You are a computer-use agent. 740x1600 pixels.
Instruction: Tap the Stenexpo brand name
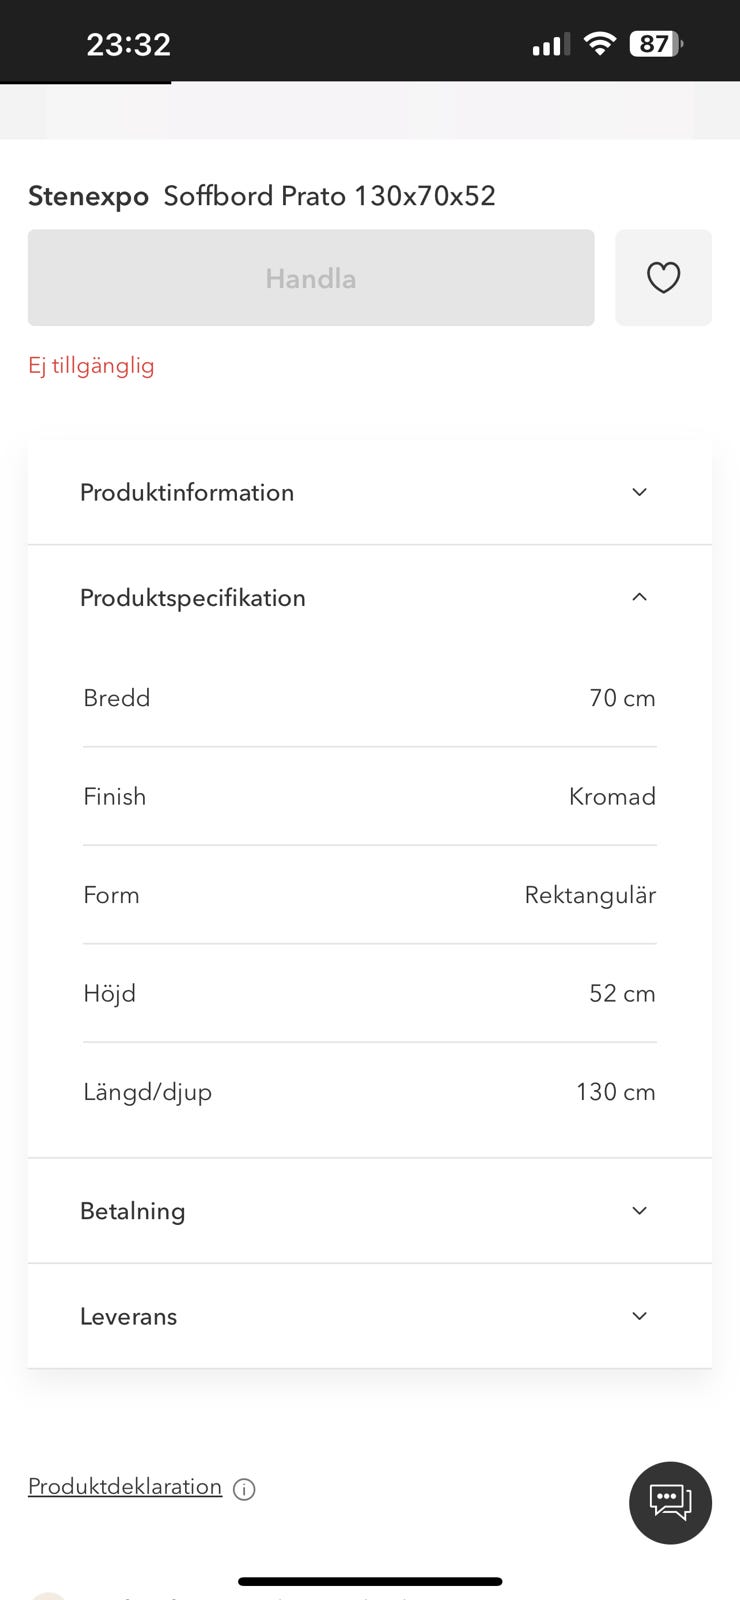88,196
